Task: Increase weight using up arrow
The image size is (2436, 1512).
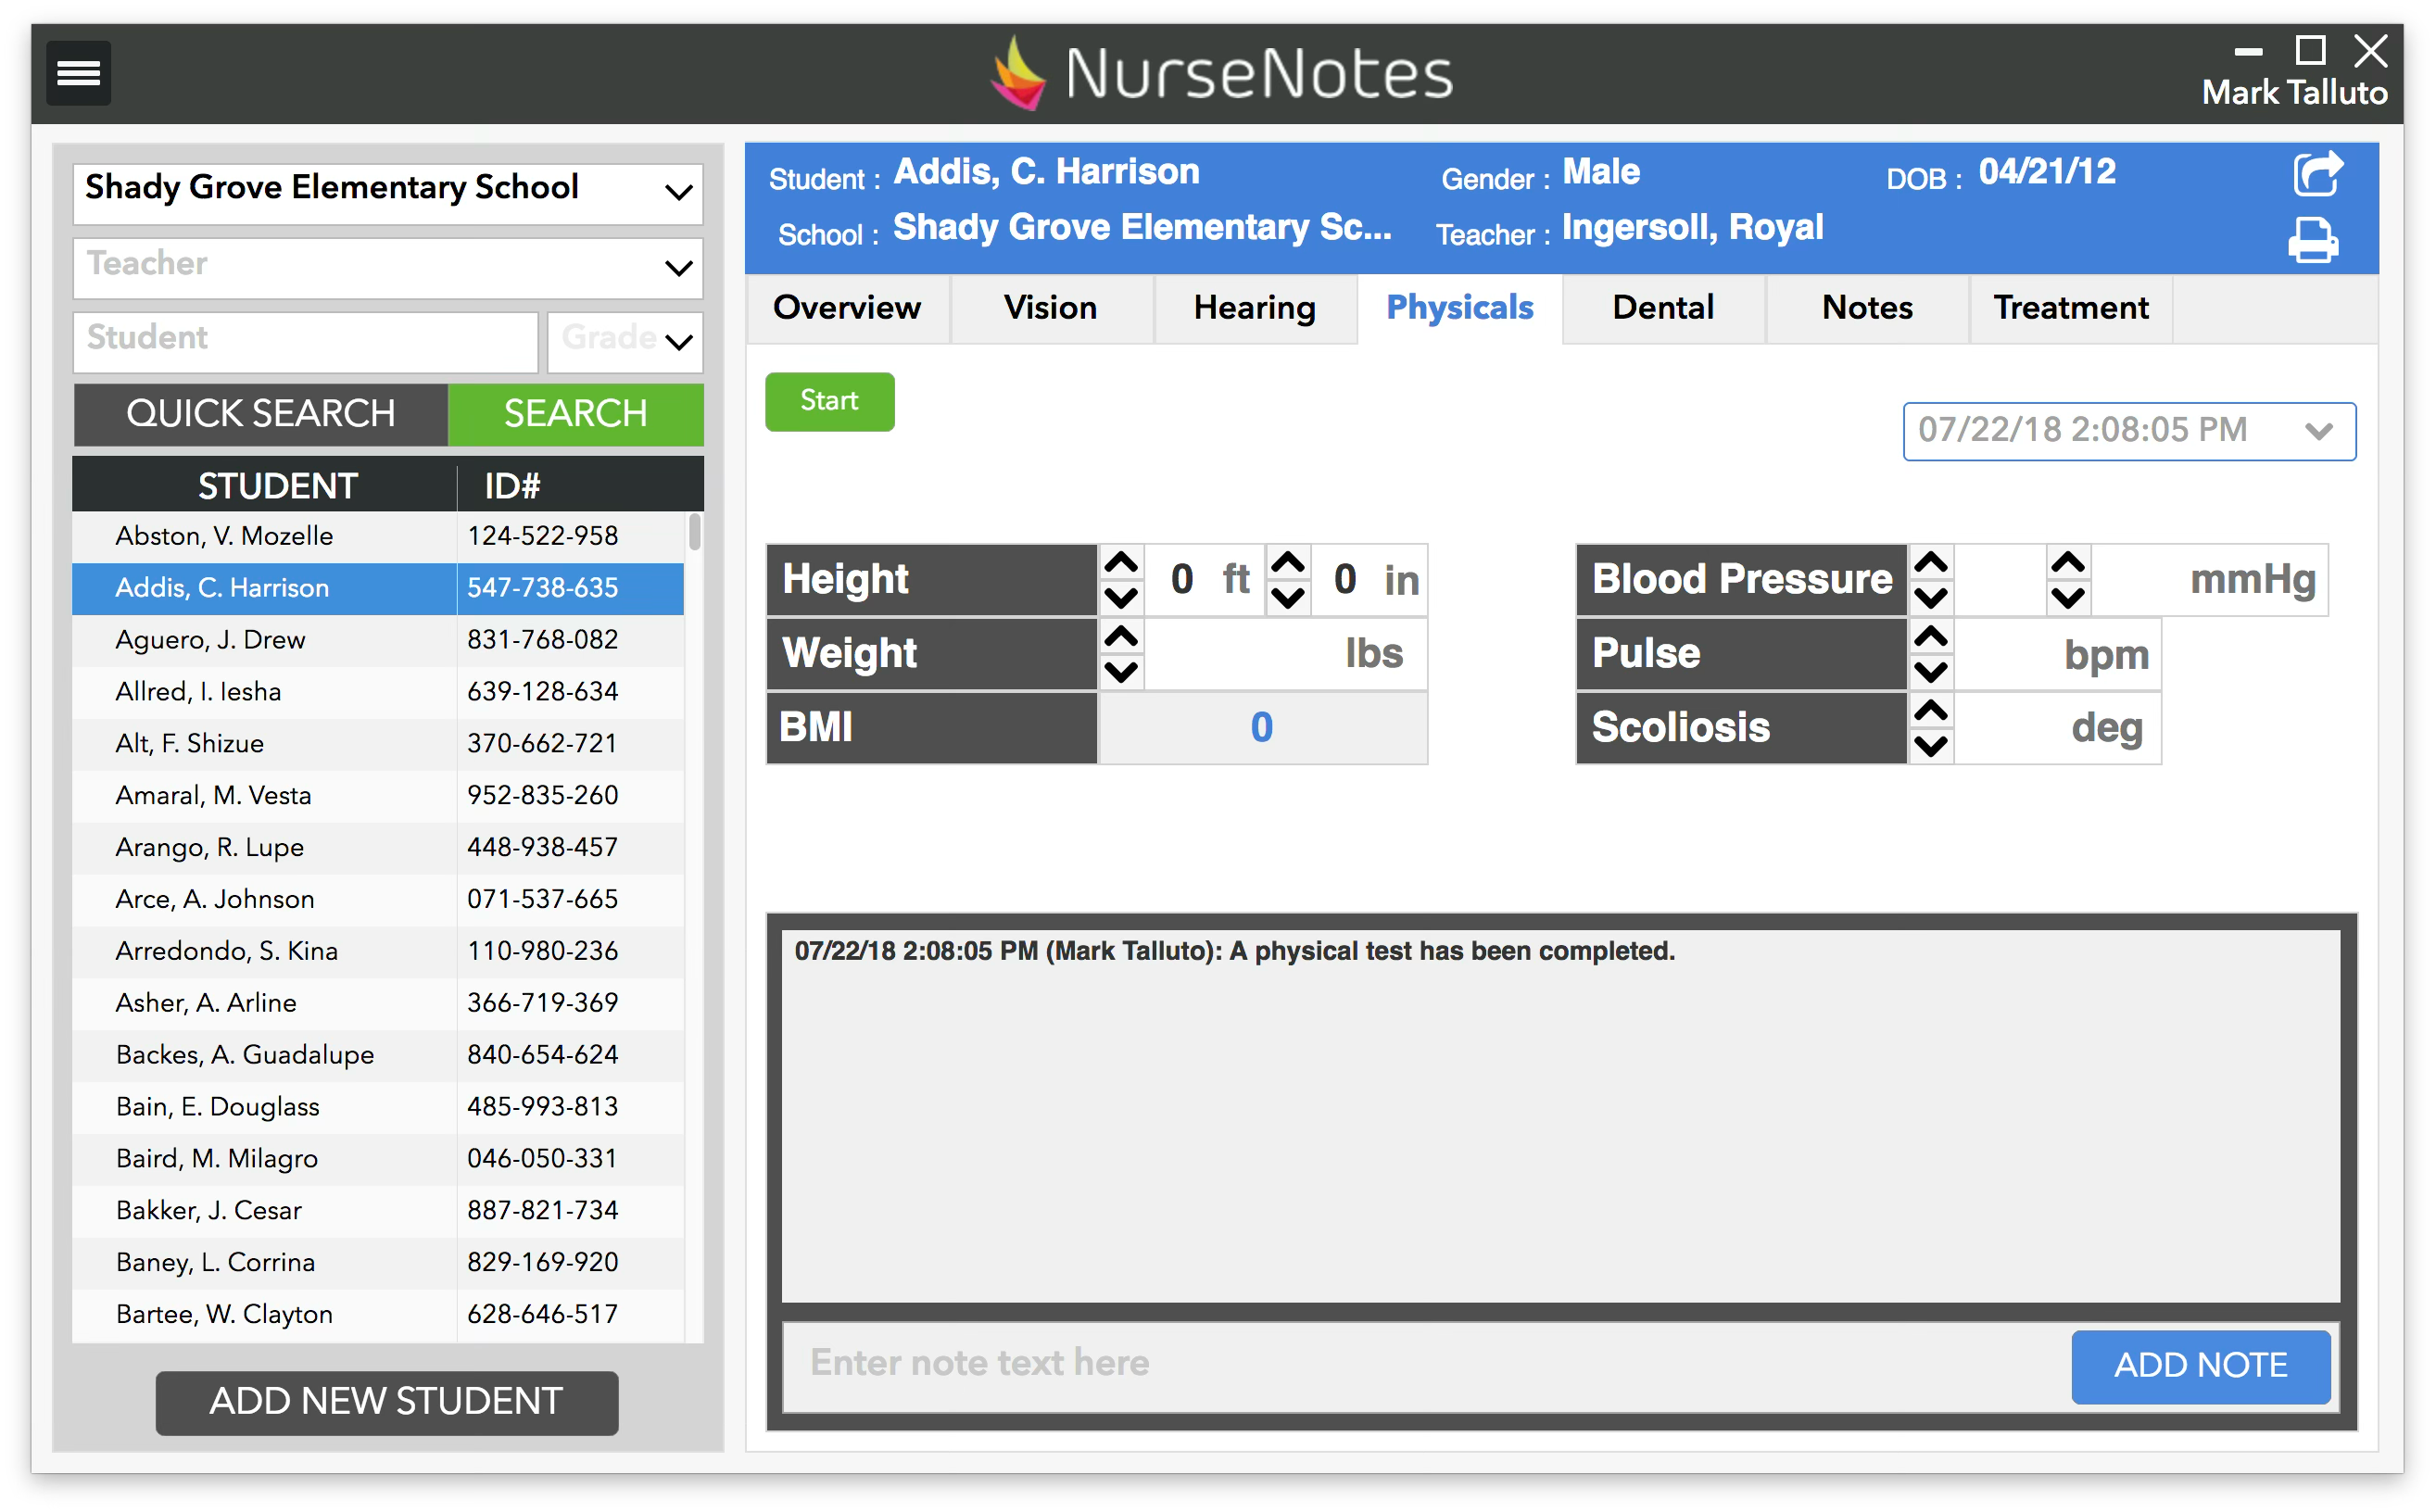Action: coord(1121,637)
